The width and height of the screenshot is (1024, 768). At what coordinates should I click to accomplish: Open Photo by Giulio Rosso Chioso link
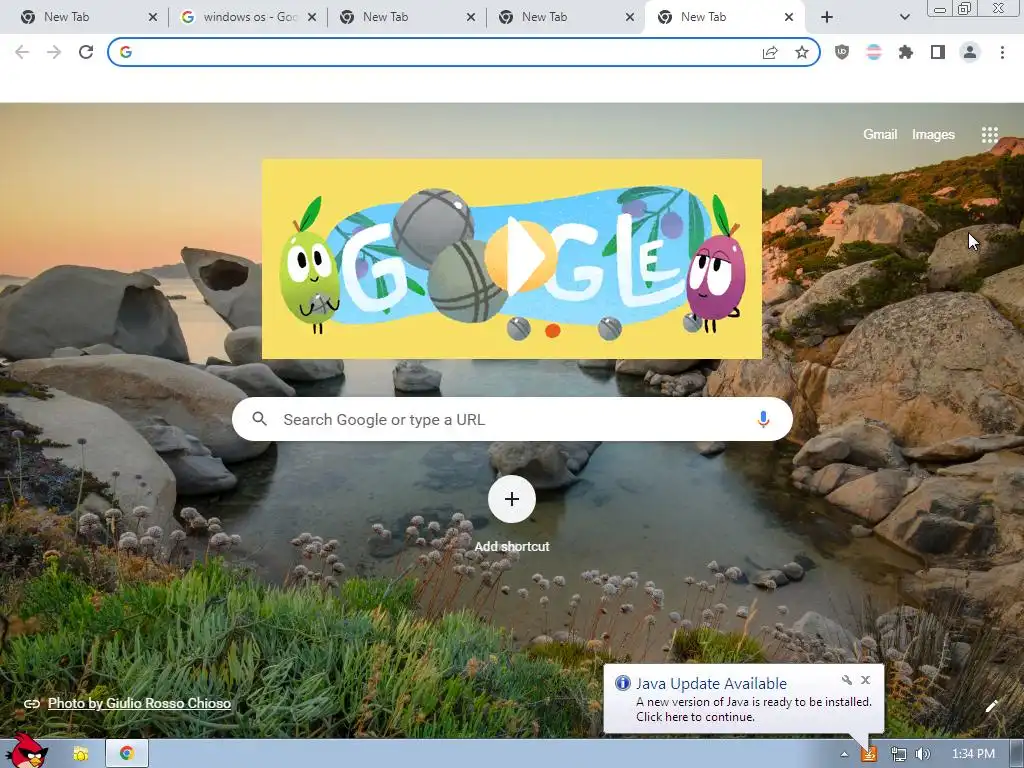[x=139, y=703]
